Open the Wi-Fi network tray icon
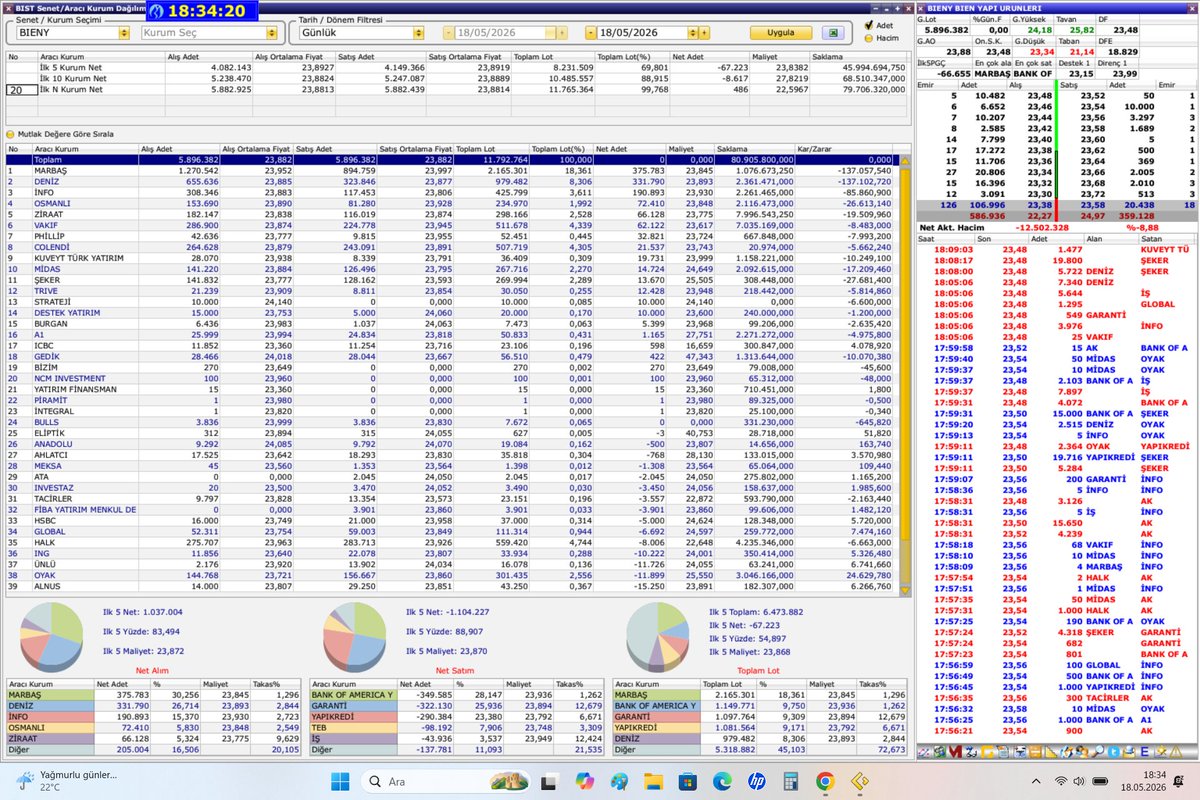Screen dimensions: 1200x800 click(1062, 780)
